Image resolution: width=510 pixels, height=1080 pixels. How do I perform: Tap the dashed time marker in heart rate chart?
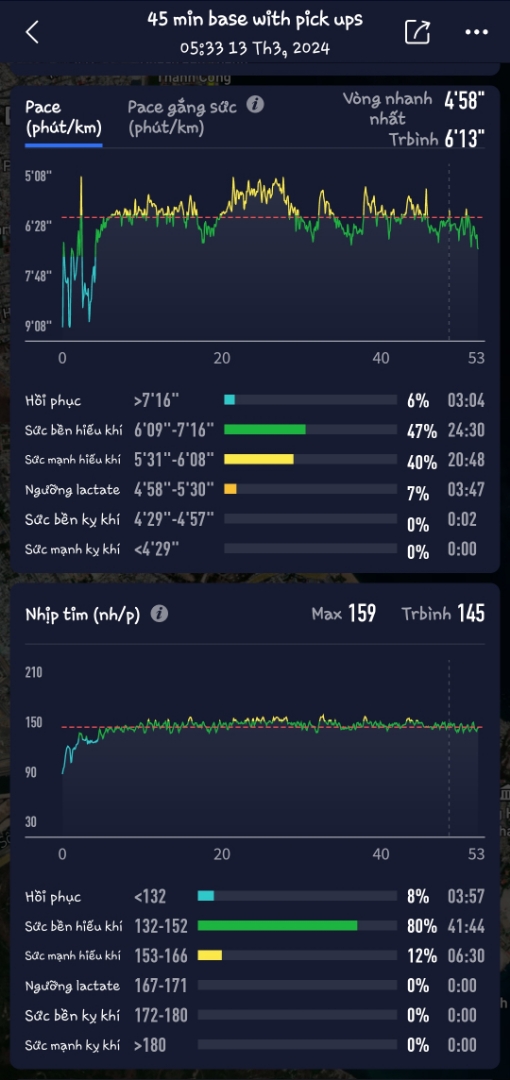click(x=449, y=747)
